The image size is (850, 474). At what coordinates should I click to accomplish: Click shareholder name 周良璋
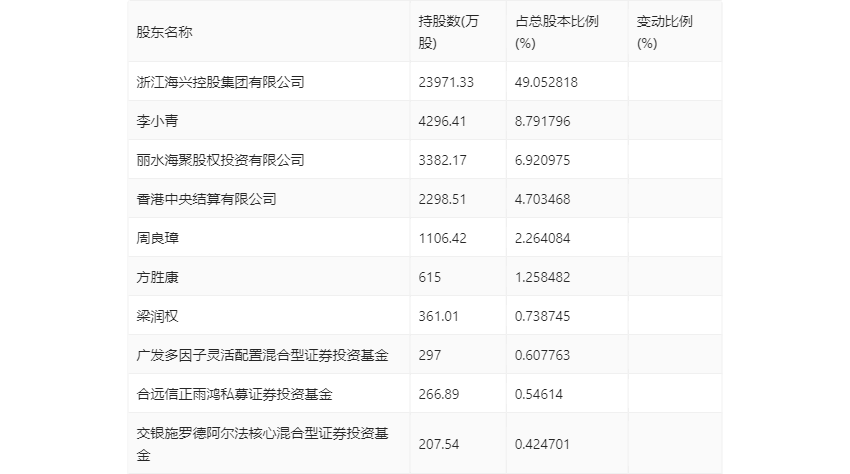pos(157,238)
